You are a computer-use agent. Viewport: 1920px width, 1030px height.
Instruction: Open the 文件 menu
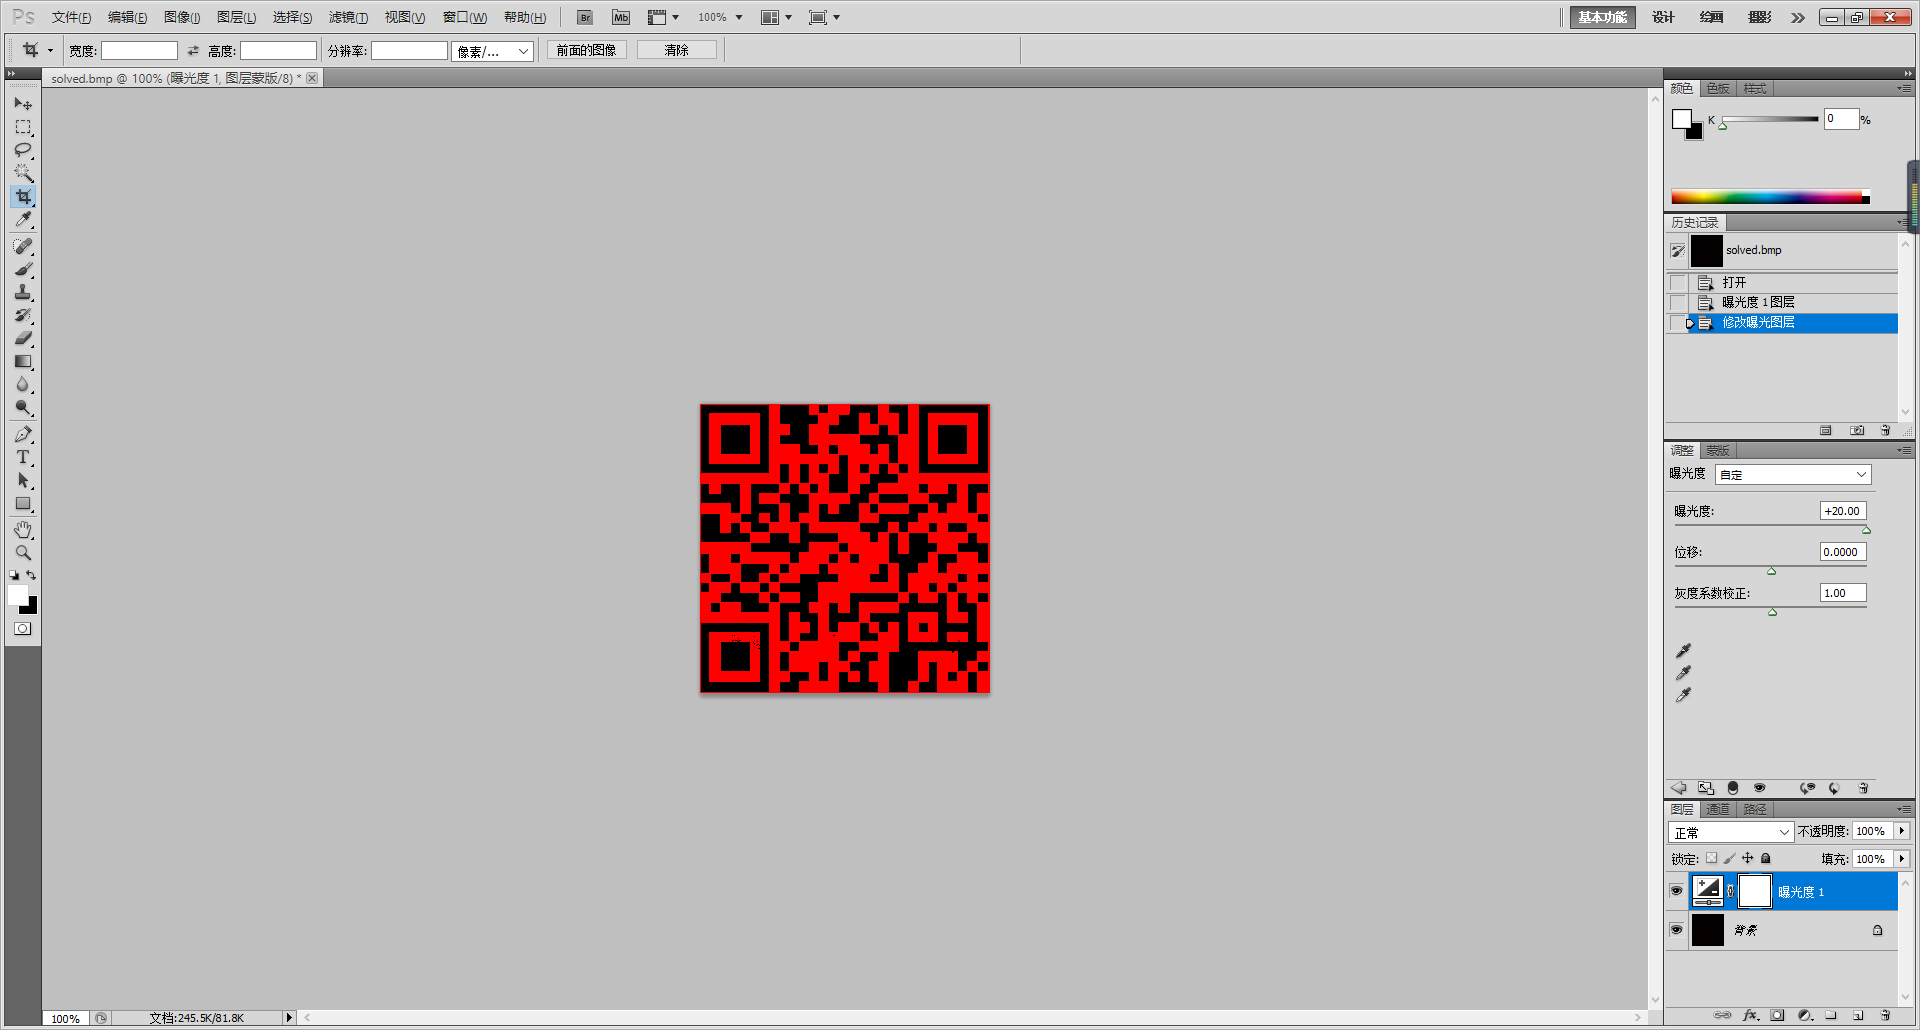click(x=71, y=17)
